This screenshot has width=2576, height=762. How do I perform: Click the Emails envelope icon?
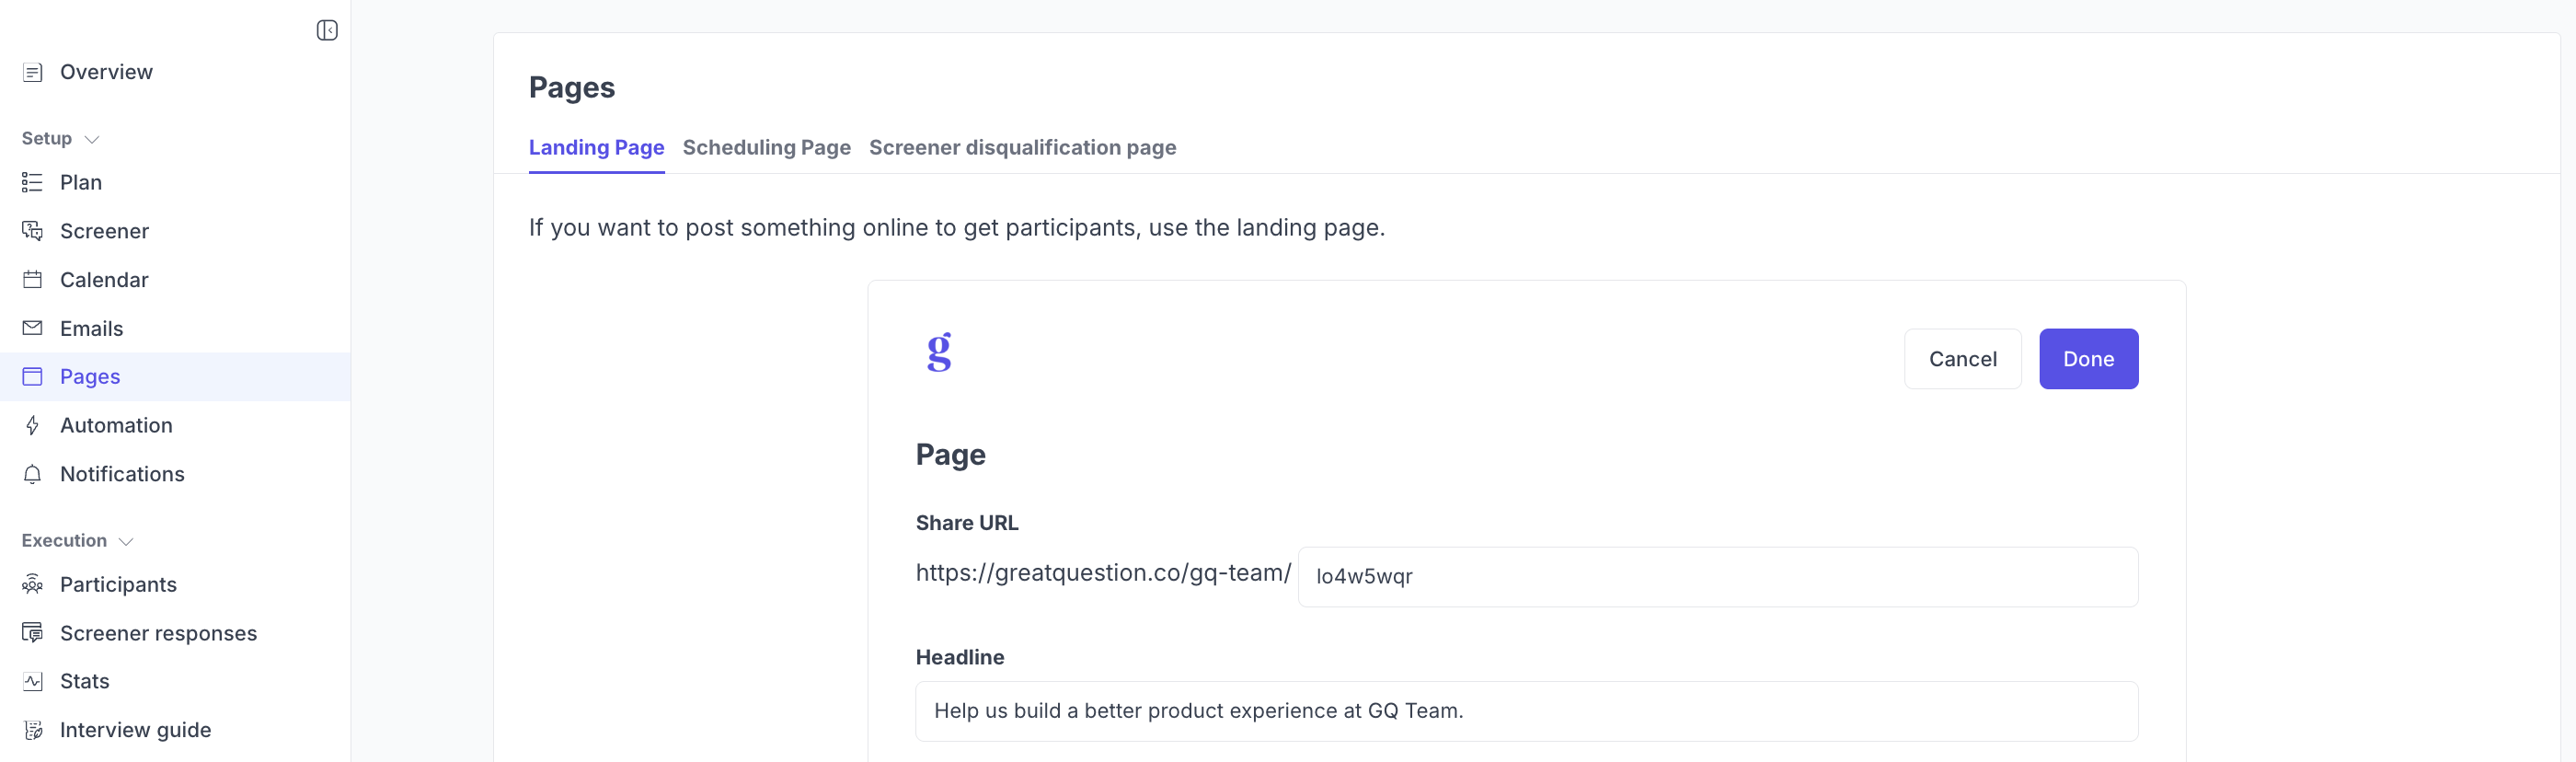point(33,328)
